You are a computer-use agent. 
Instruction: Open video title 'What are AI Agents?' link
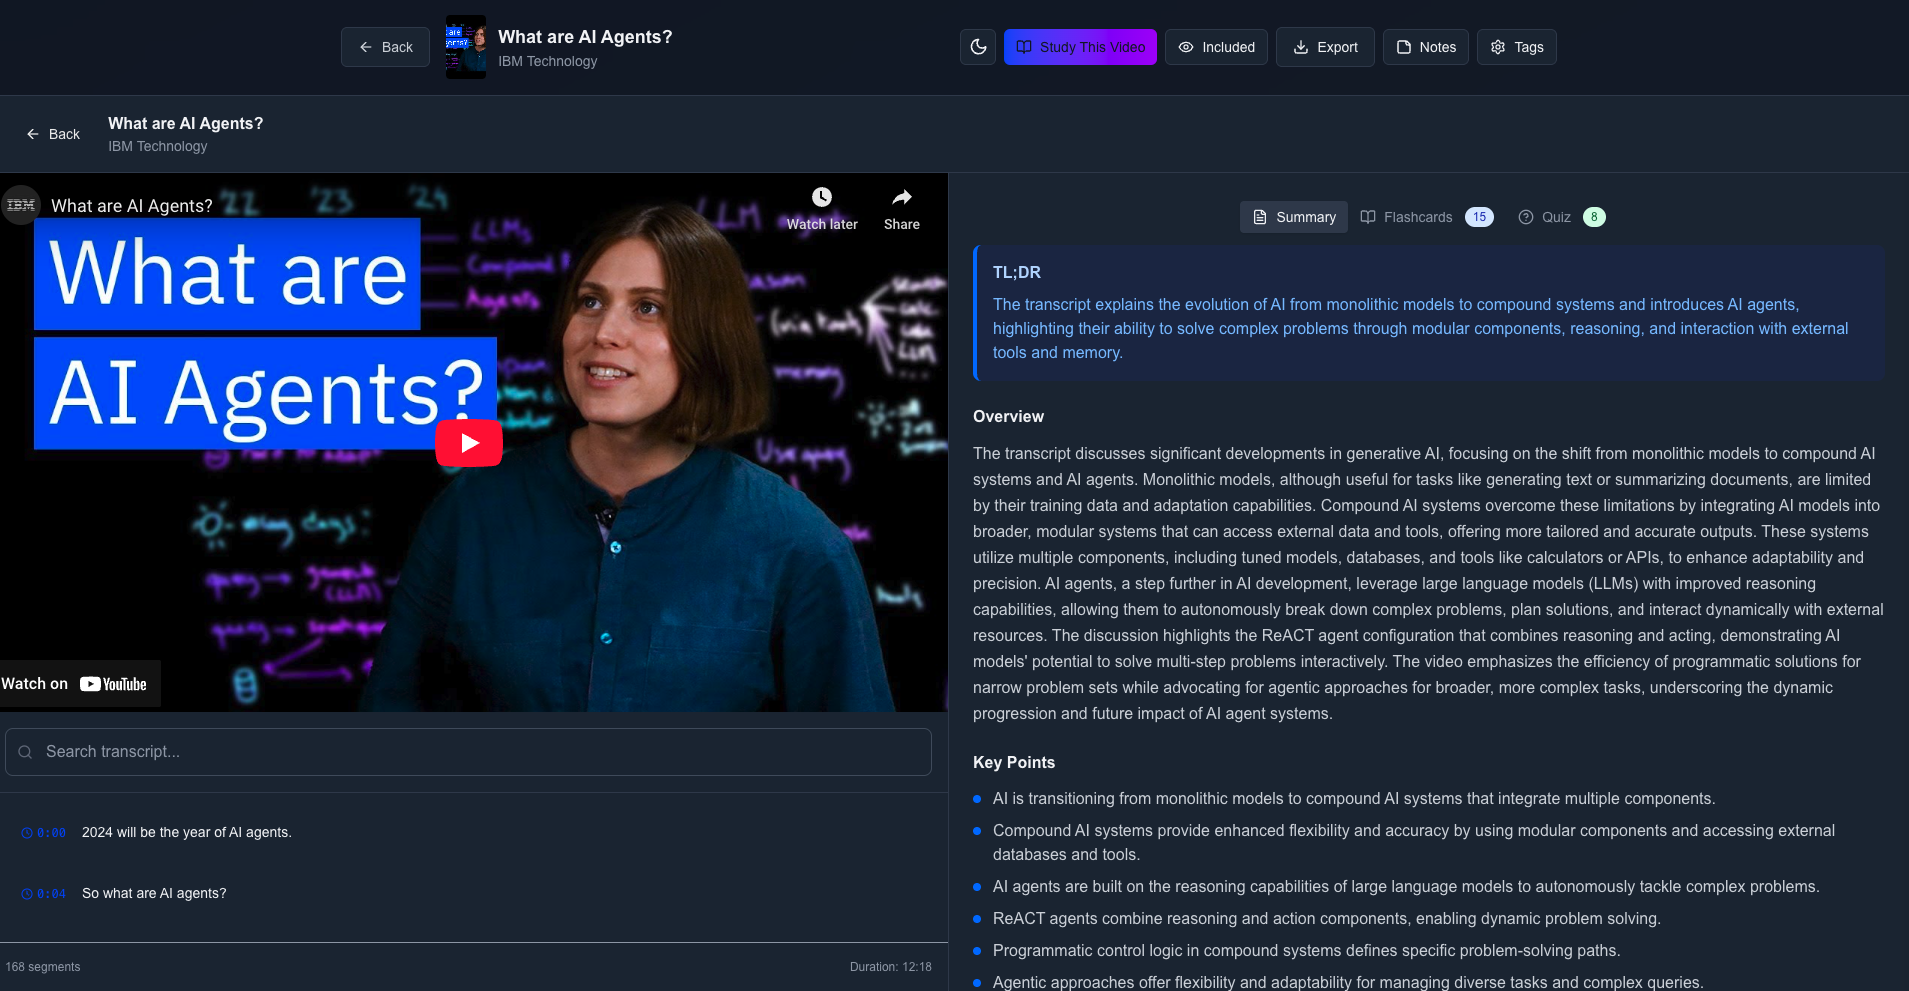pyautogui.click(x=132, y=206)
